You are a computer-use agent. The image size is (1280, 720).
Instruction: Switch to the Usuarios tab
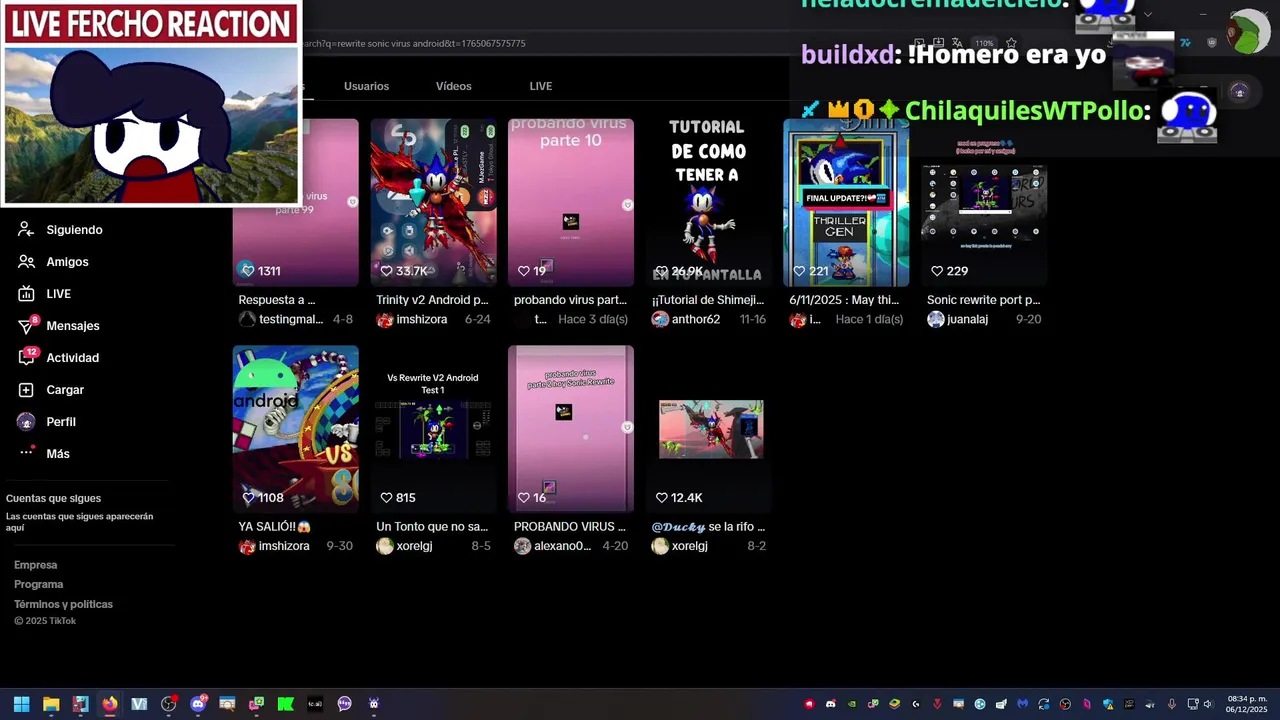[366, 86]
